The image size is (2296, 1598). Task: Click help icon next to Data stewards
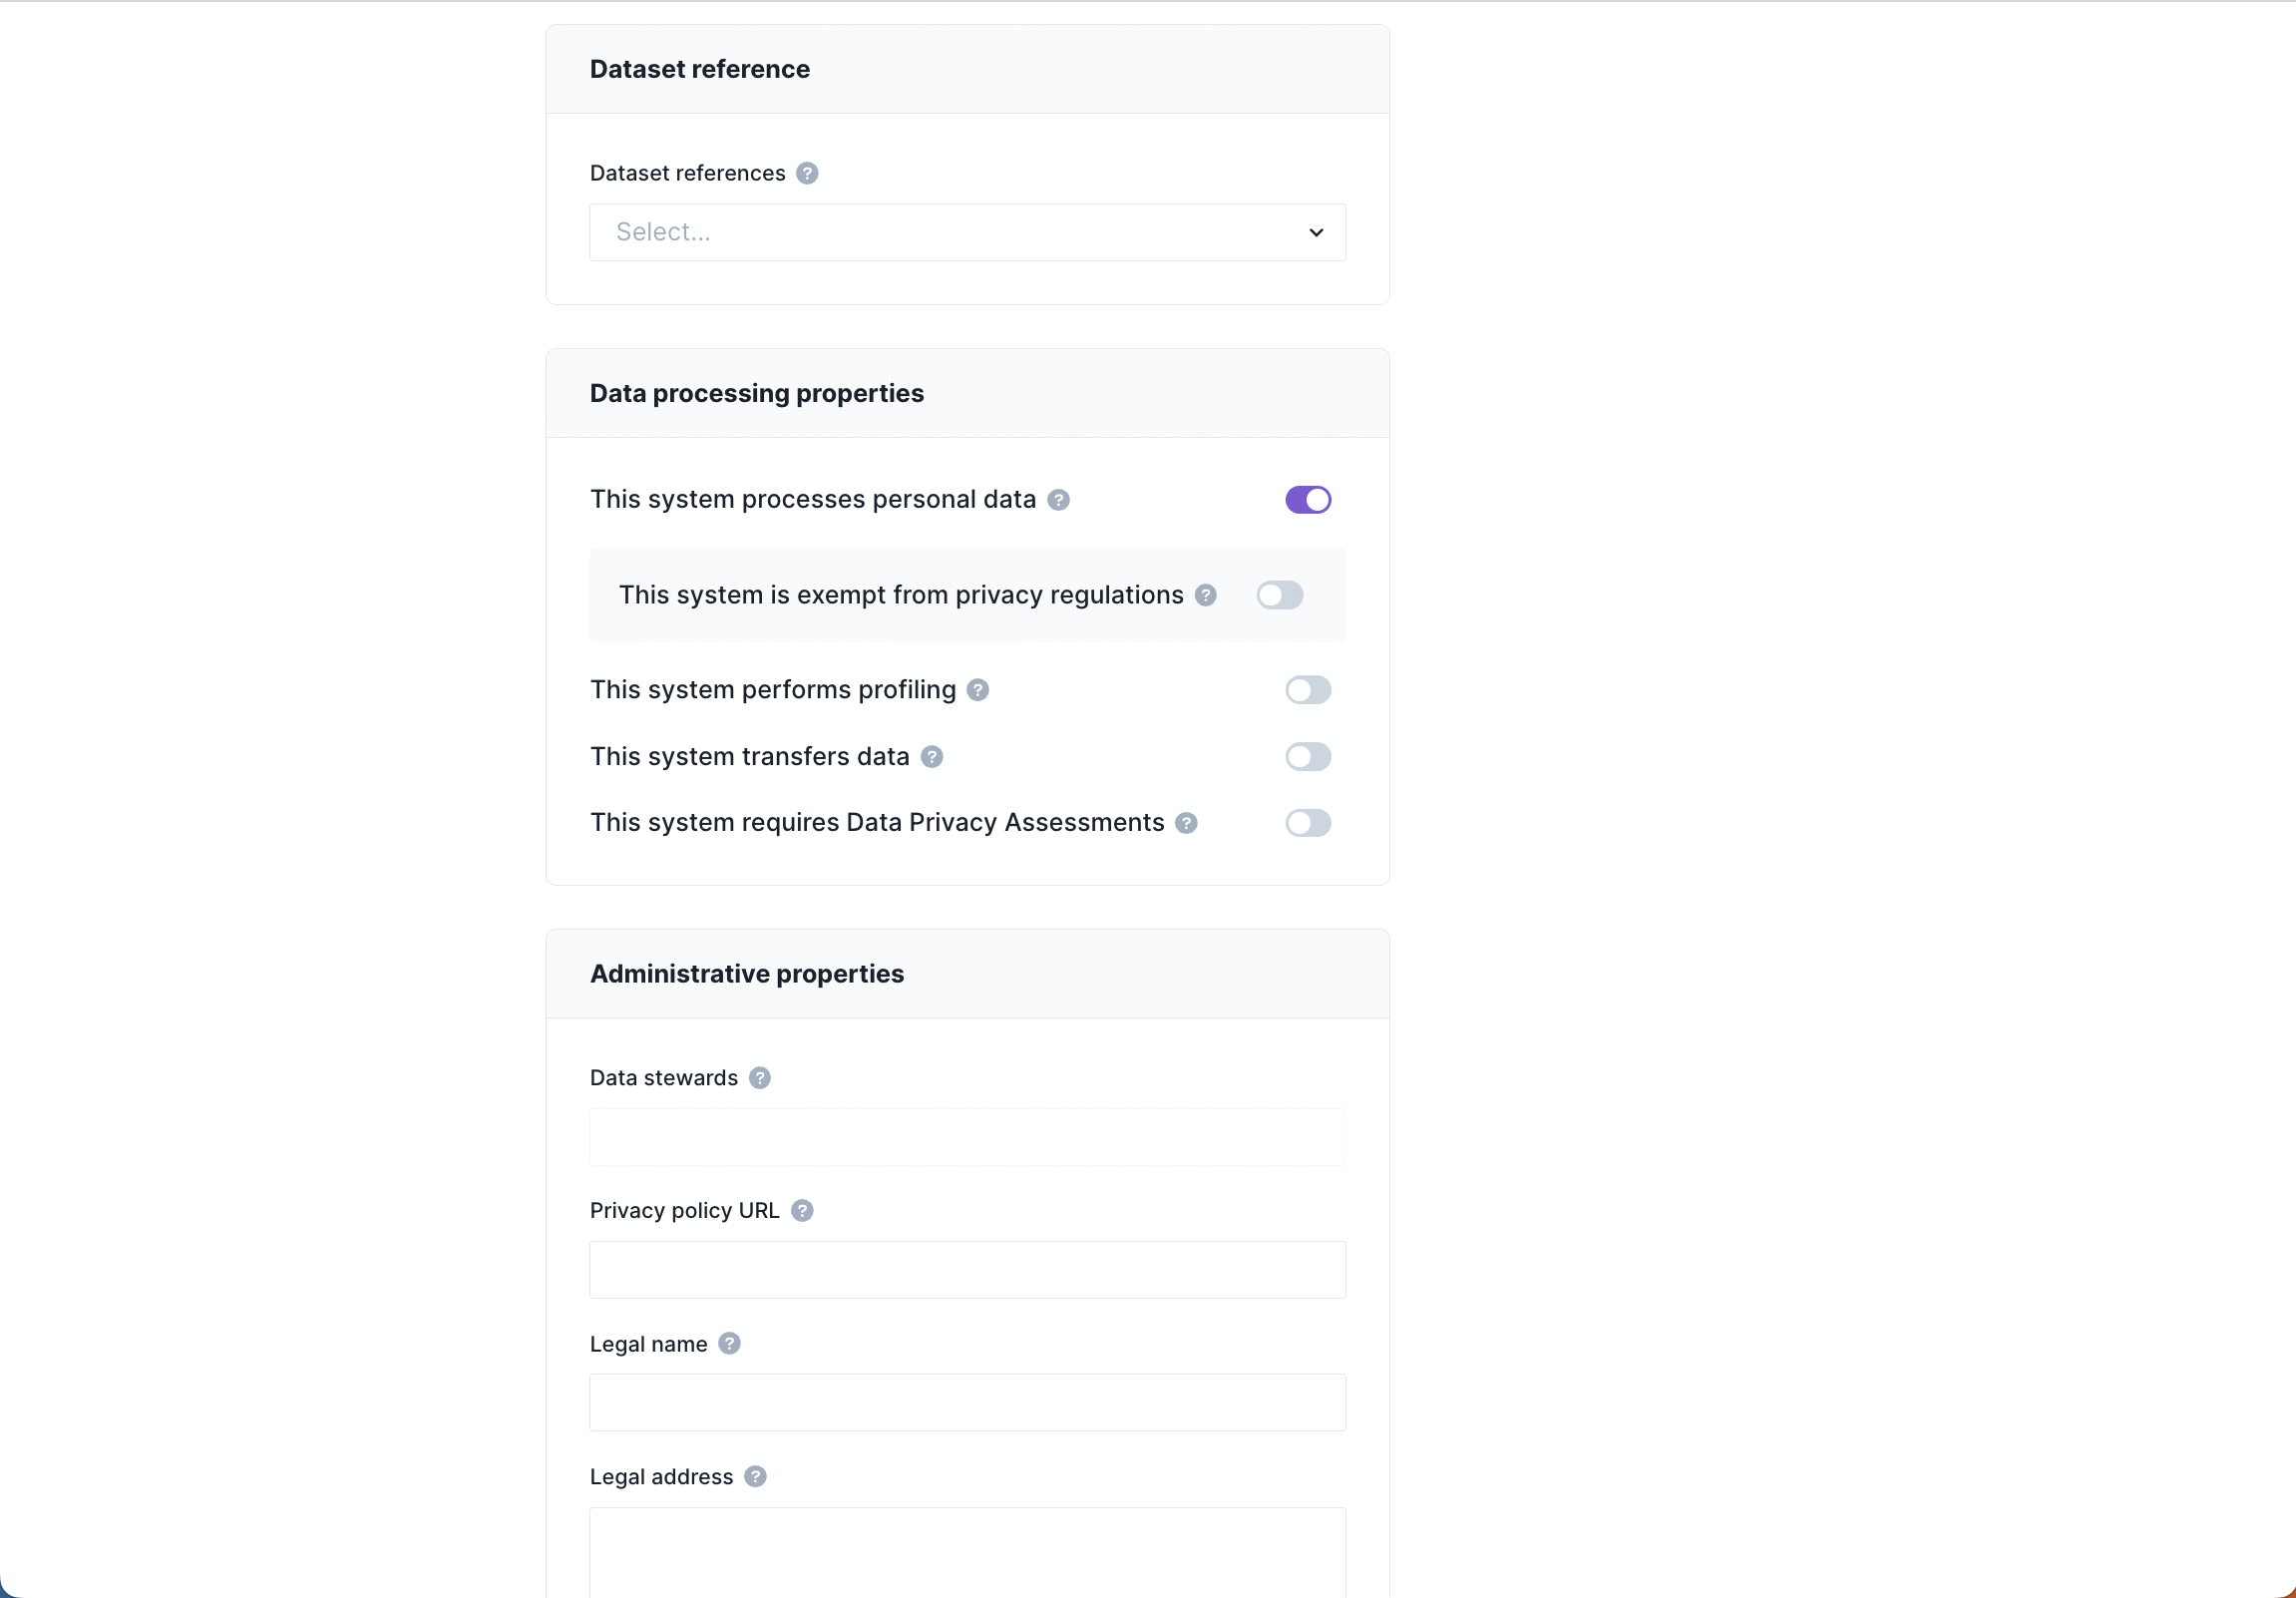[x=760, y=1078]
